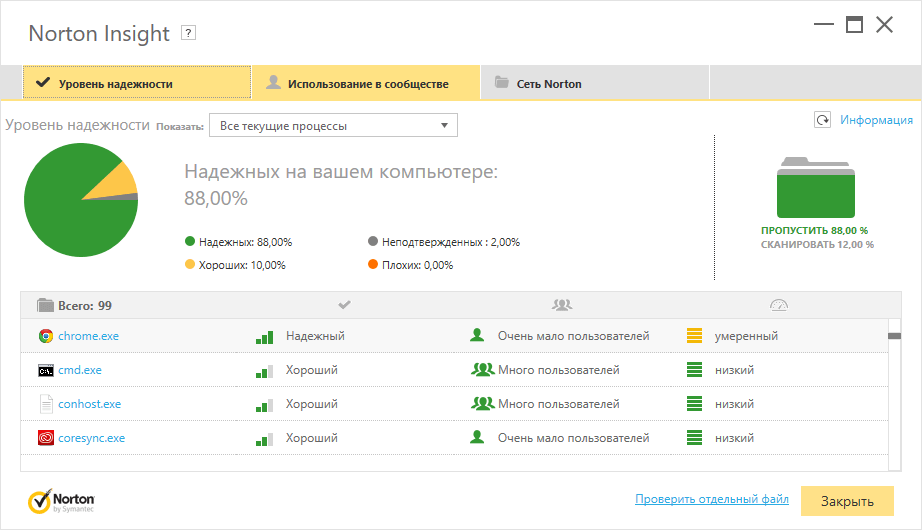Click the single user icon in chrome.exe row
The width and height of the screenshot is (922, 530).
(477, 335)
